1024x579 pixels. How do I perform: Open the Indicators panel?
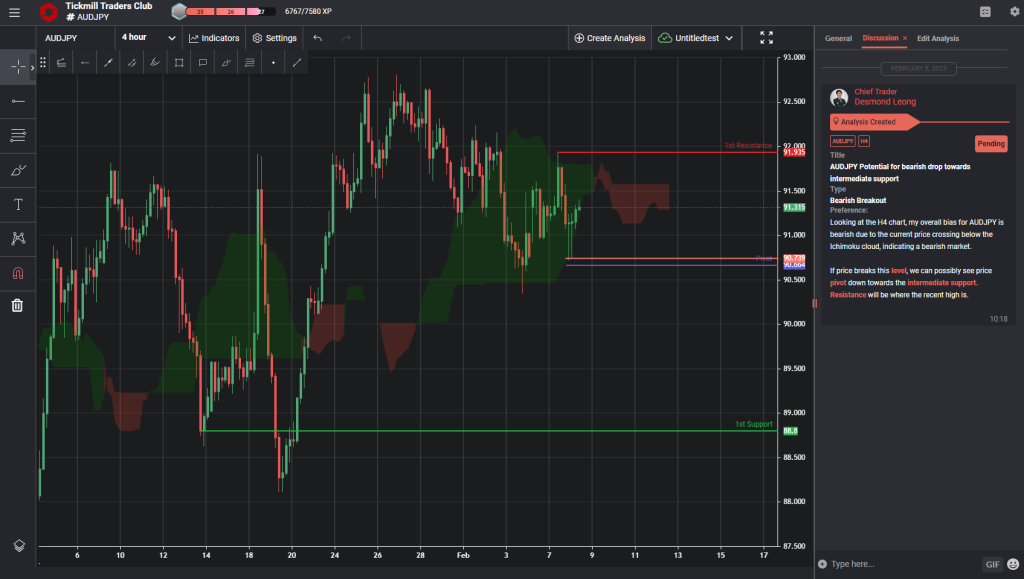(214, 37)
